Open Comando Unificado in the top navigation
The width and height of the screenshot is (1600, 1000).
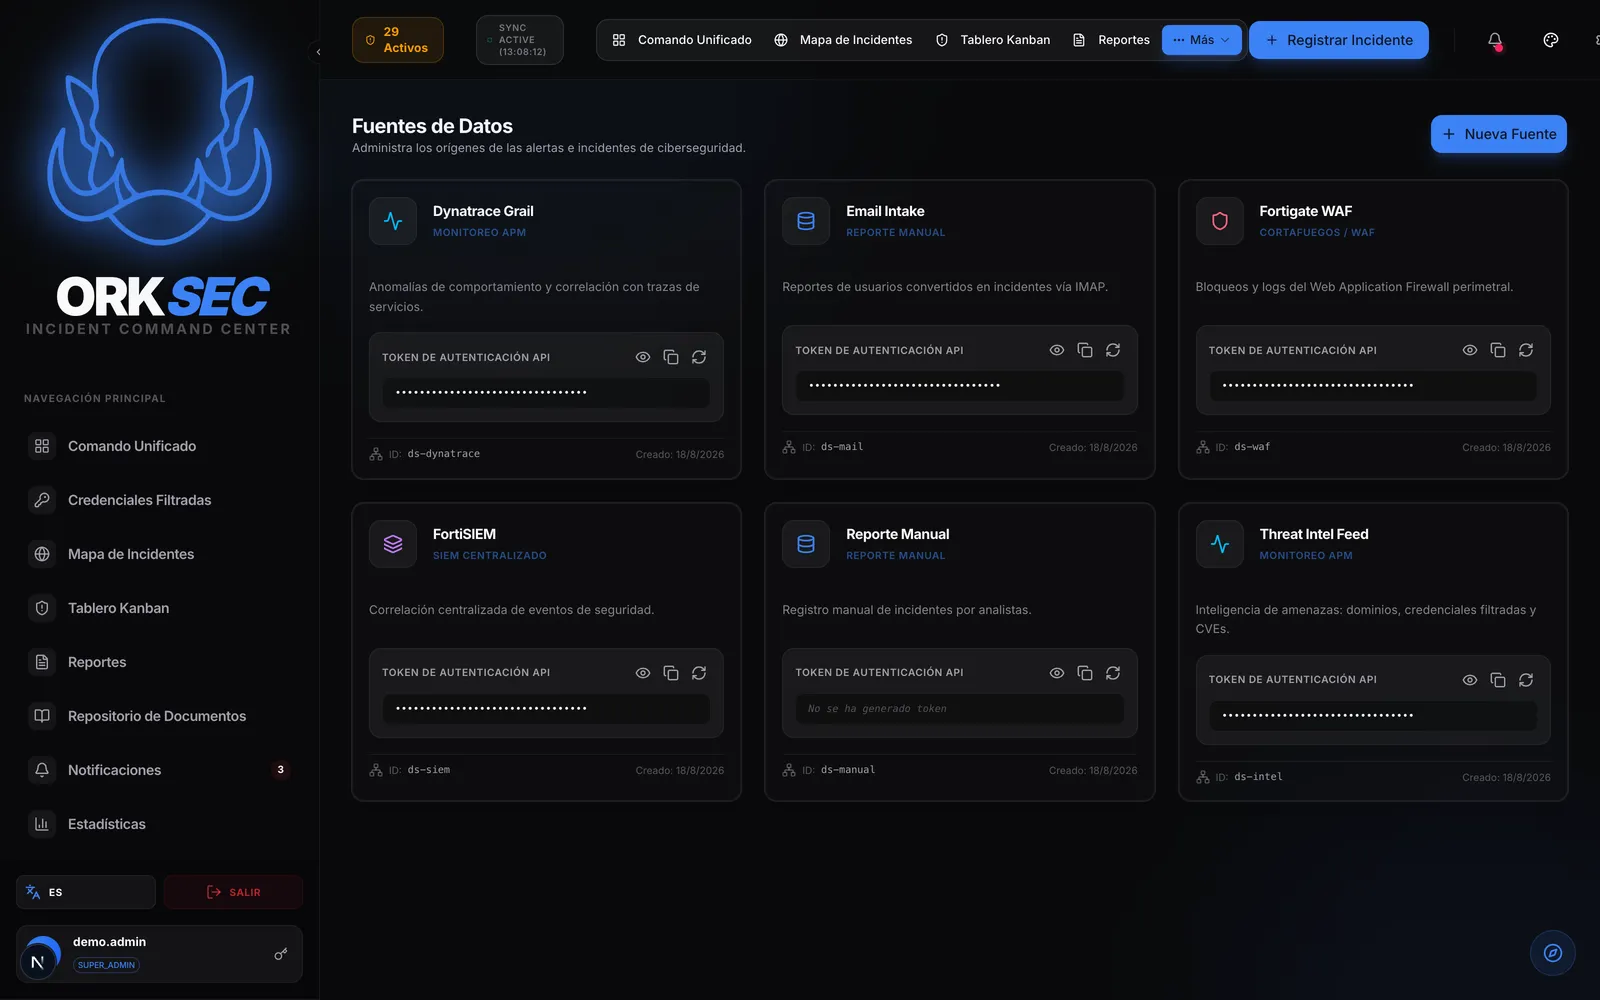(x=682, y=40)
